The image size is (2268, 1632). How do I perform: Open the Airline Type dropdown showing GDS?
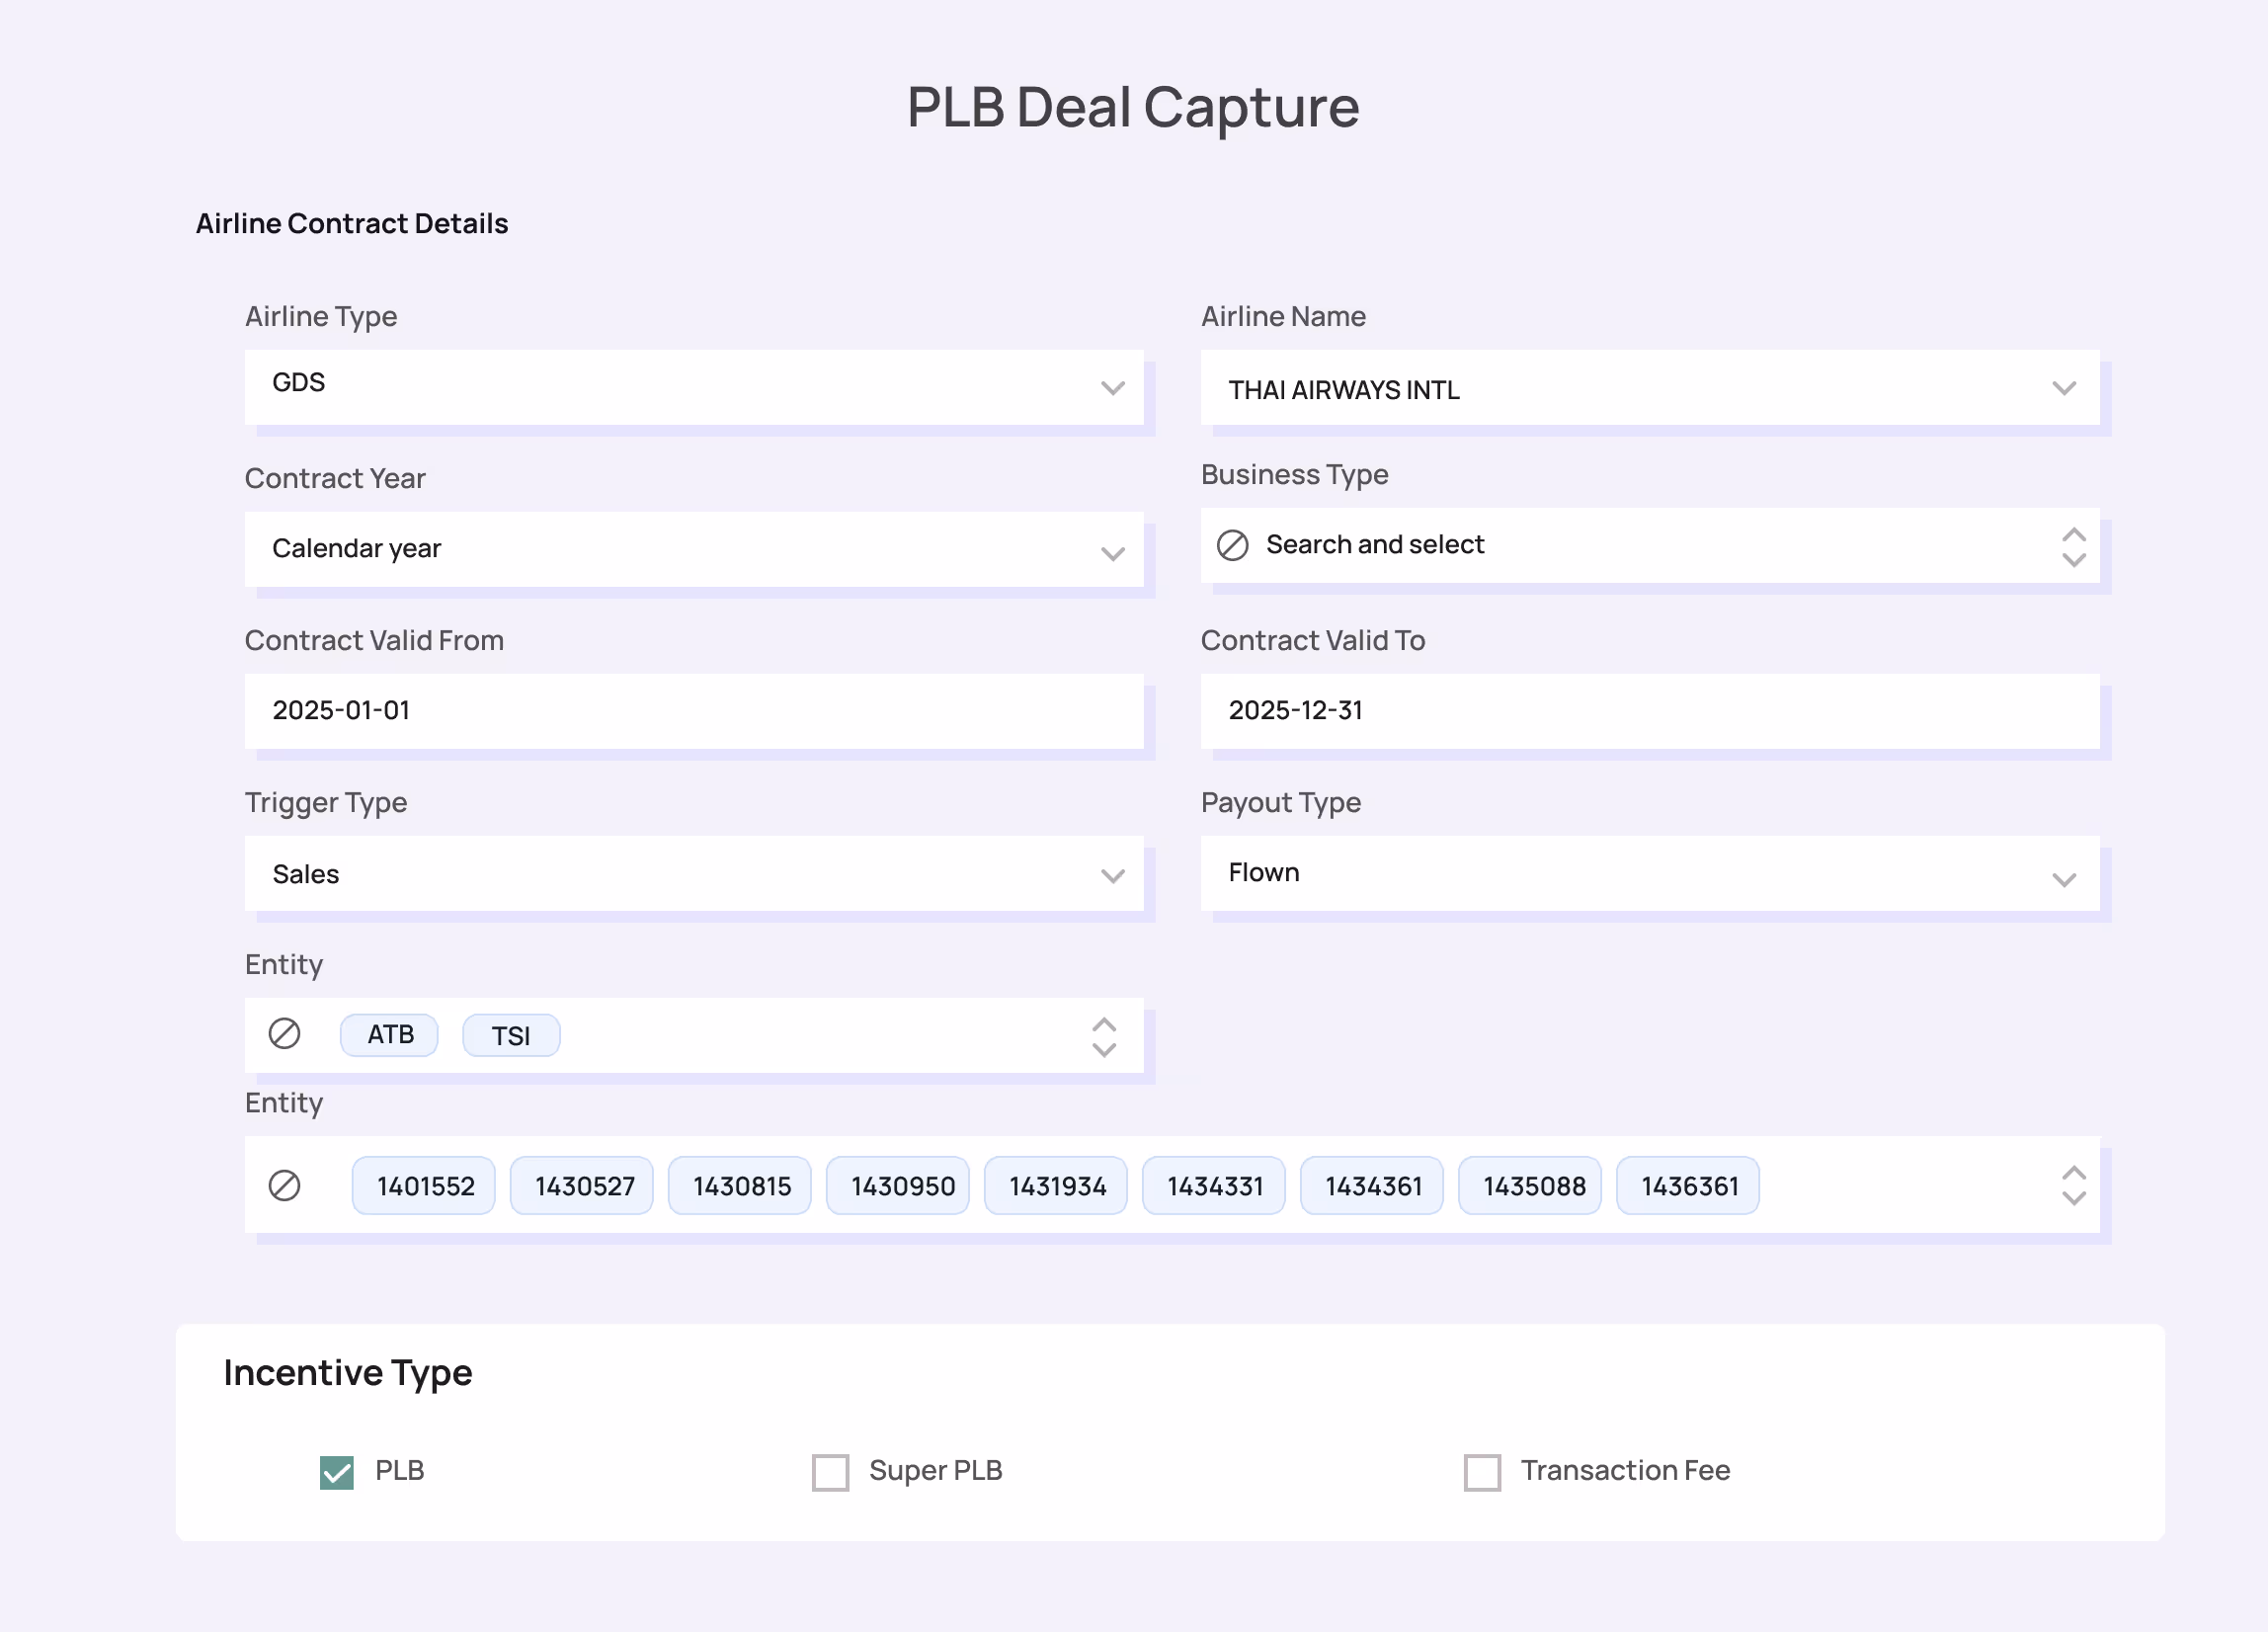pos(693,387)
